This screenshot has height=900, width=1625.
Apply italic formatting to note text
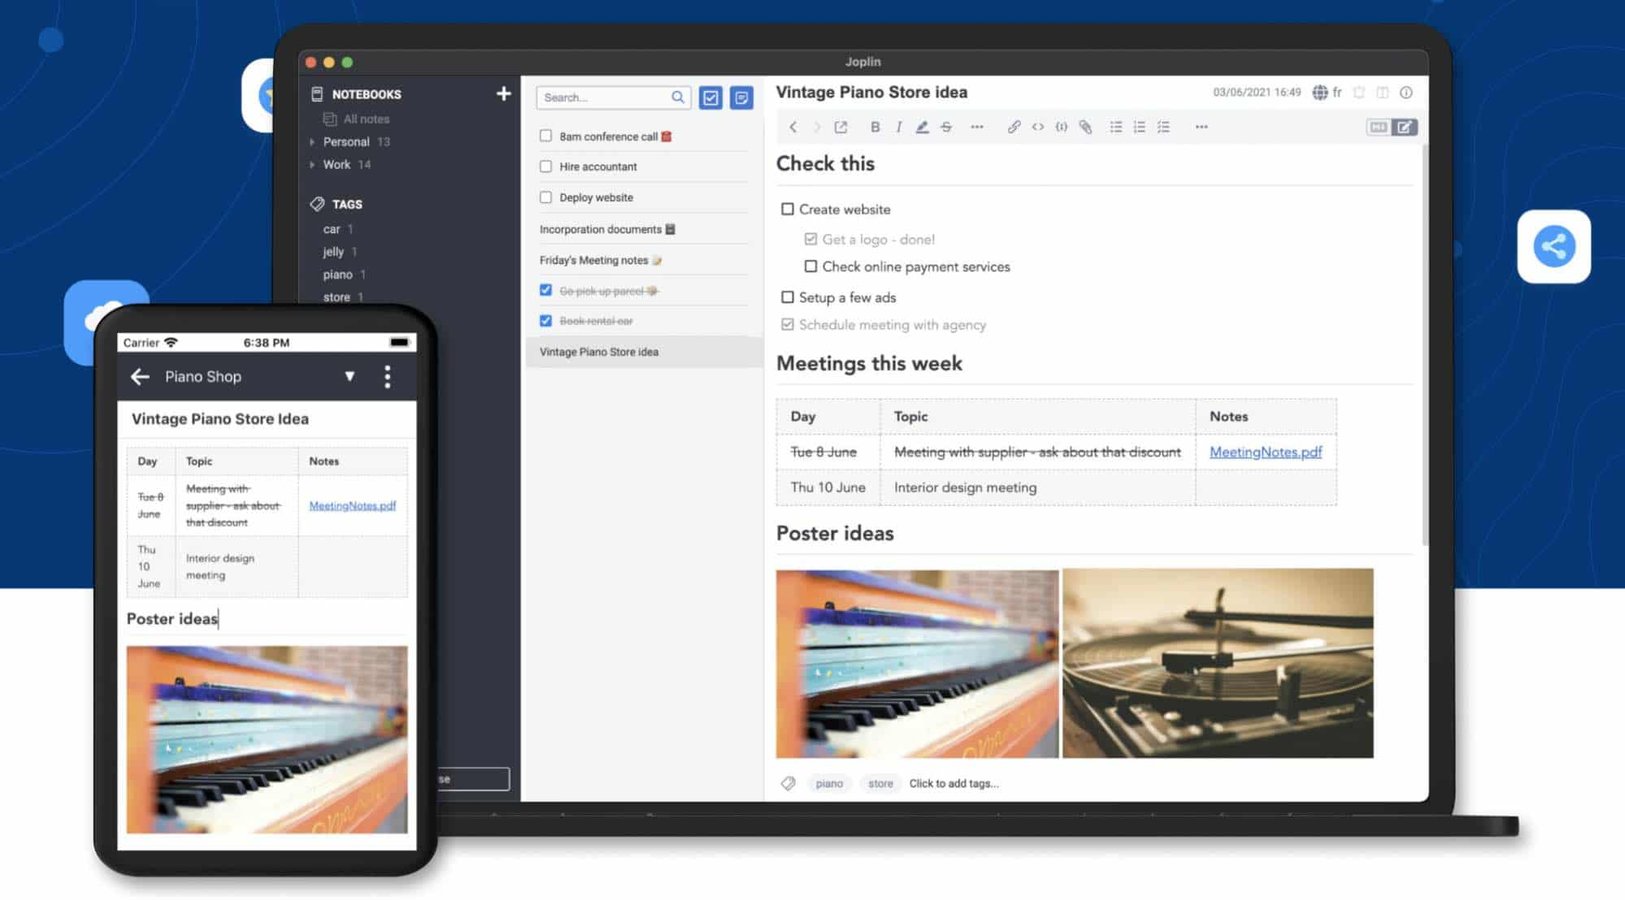pyautogui.click(x=899, y=127)
